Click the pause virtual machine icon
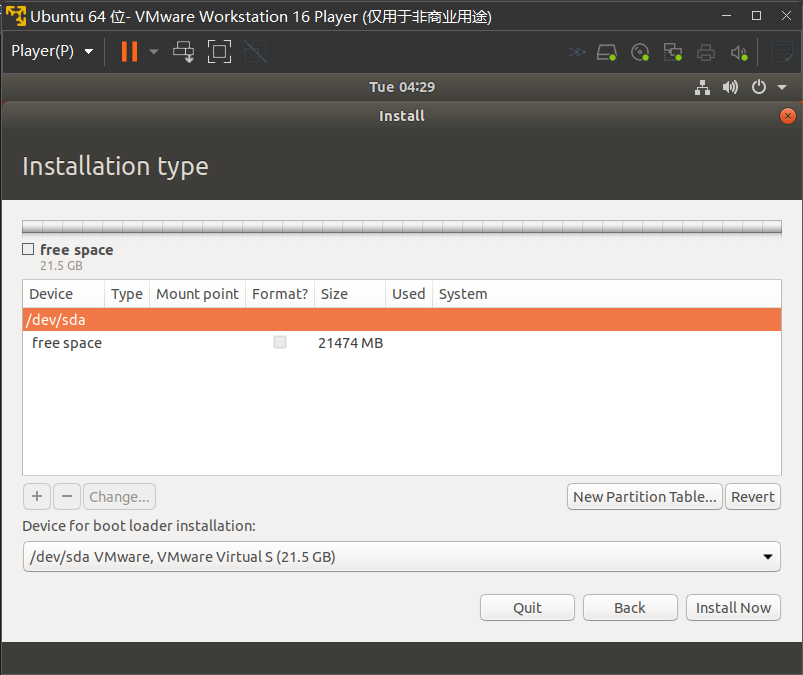The height and width of the screenshot is (675, 803). 129,51
